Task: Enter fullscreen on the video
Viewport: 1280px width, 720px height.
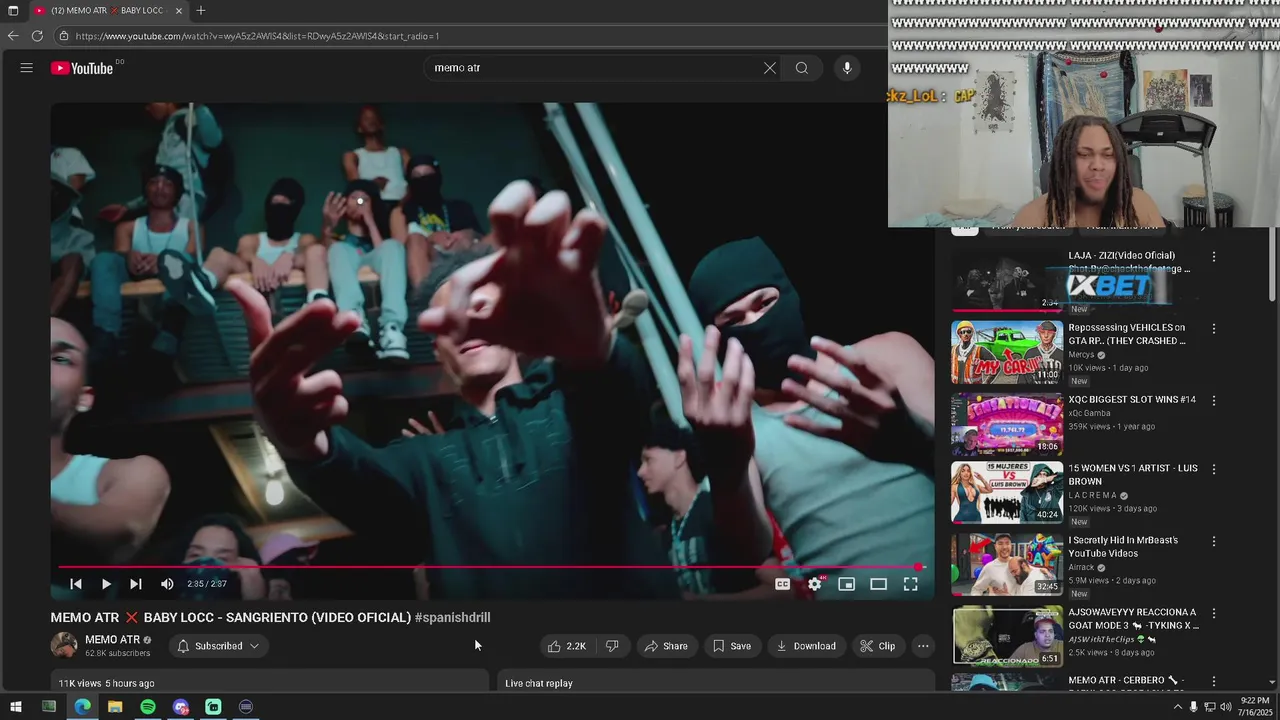Action: pyautogui.click(x=910, y=584)
